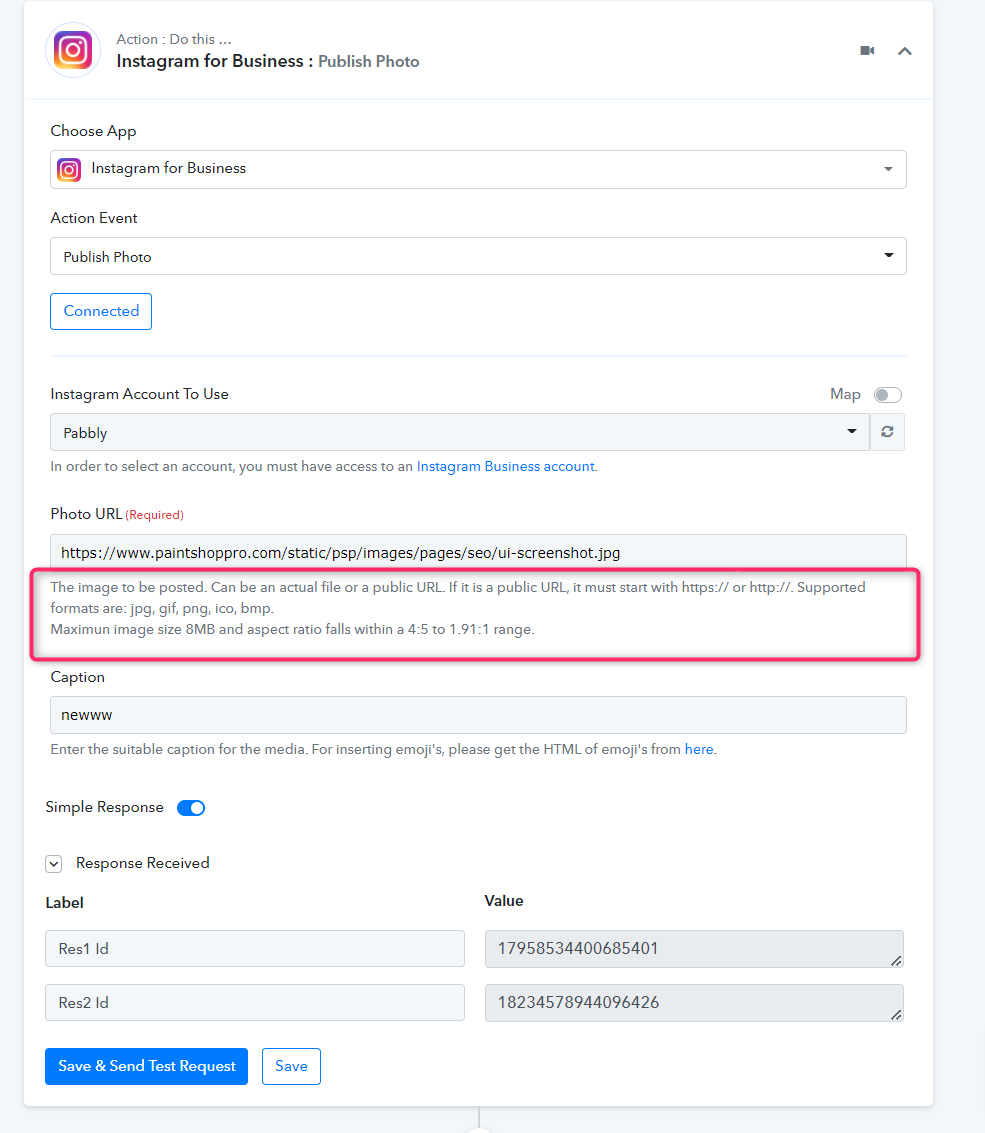Click the Instagram icon in Choose App field
This screenshot has width=985, height=1133.
tap(69, 169)
